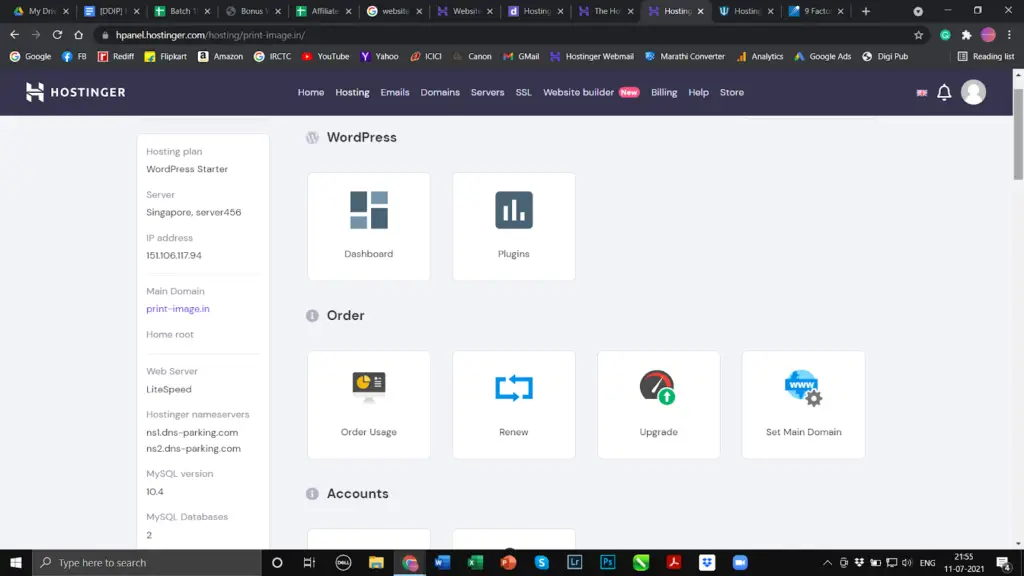Click the Grammarly extension icon
1024x576 pixels.
click(x=945, y=35)
